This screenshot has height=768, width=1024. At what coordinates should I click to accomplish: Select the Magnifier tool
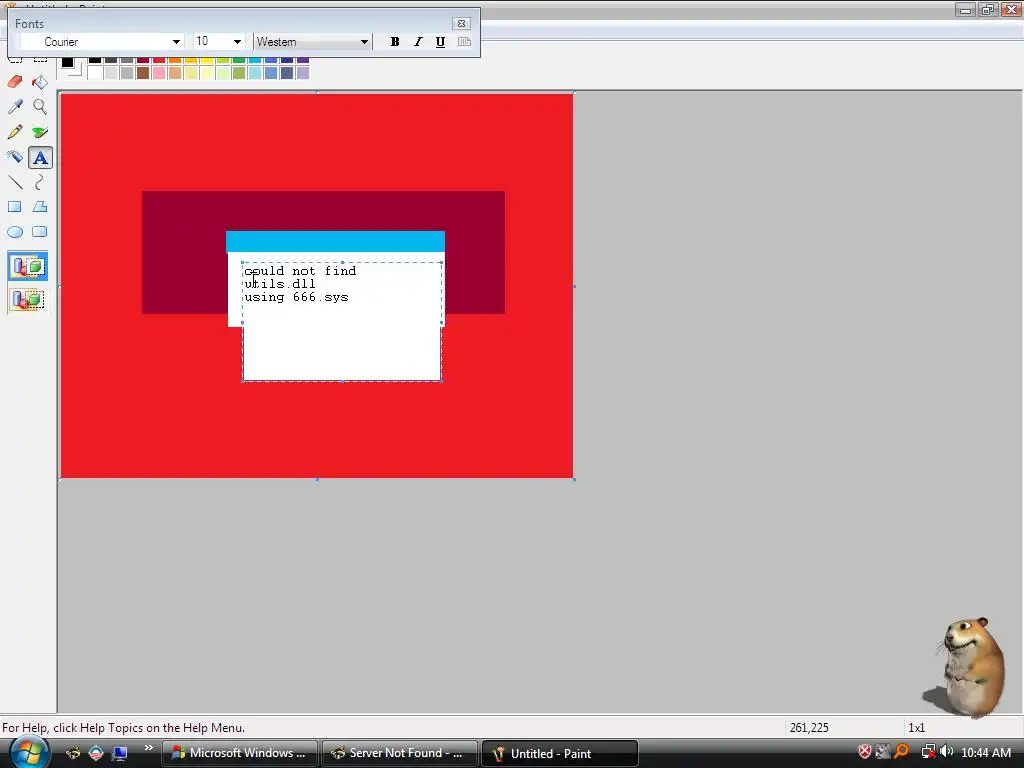pos(40,106)
